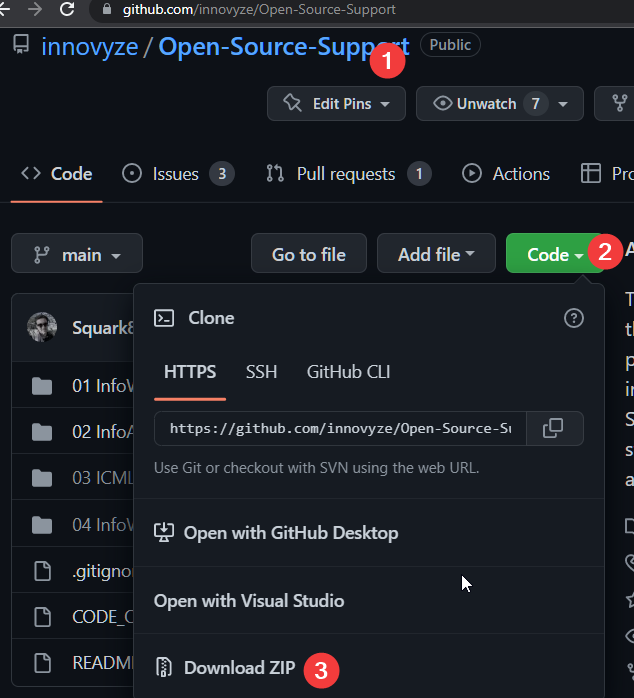Open the Actions tab
The width and height of the screenshot is (634, 698).
pyautogui.click(x=506, y=174)
